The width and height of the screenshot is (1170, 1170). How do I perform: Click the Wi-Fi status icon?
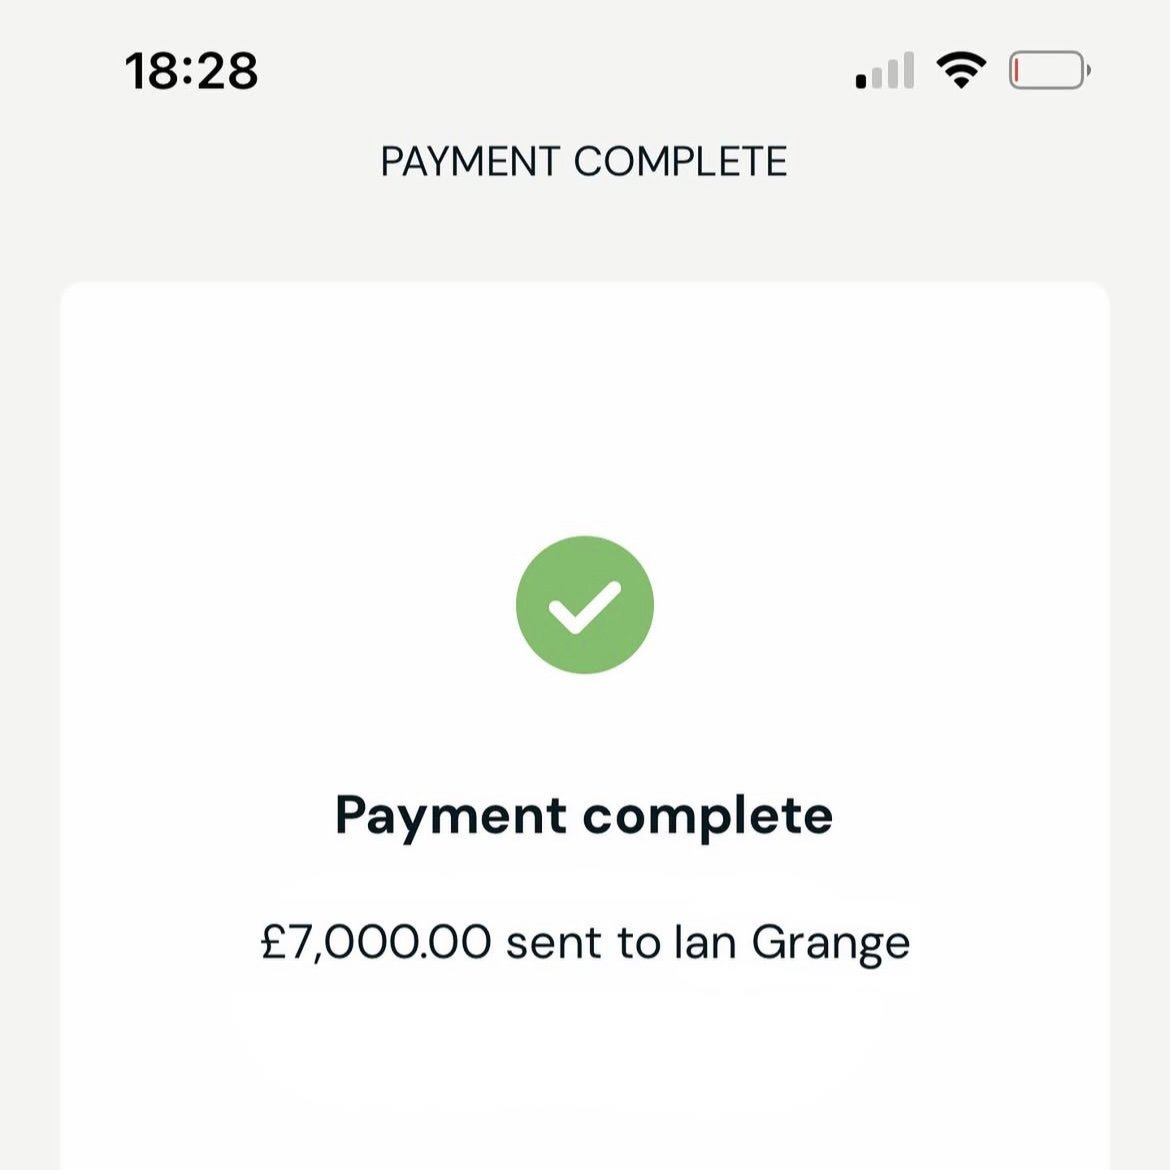pos(961,71)
